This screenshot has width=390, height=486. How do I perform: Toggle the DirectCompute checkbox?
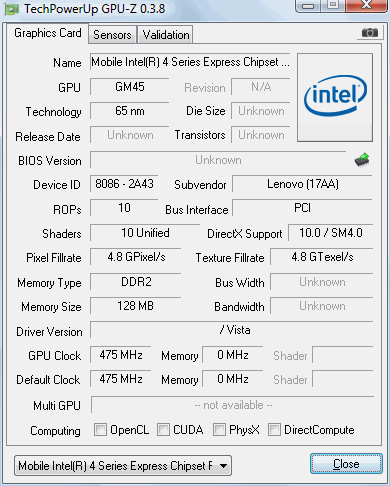pos(274,429)
